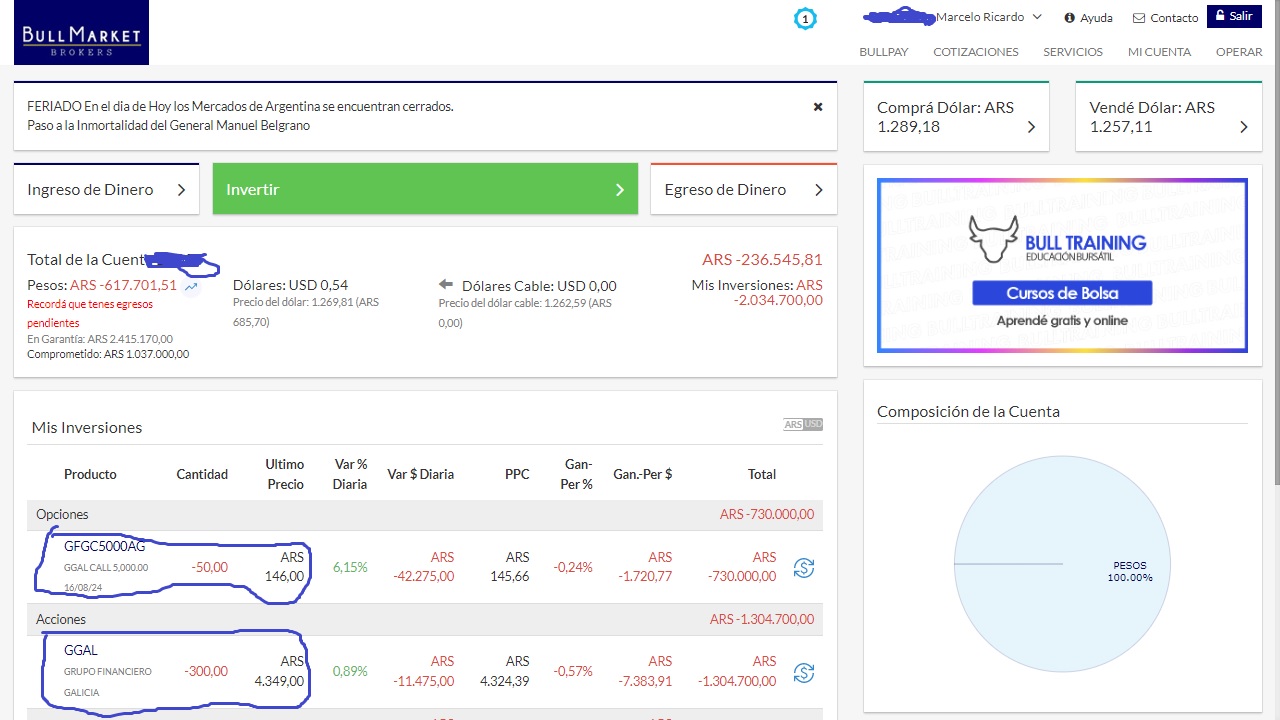Open the BULLPAY menu

(x=884, y=52)
